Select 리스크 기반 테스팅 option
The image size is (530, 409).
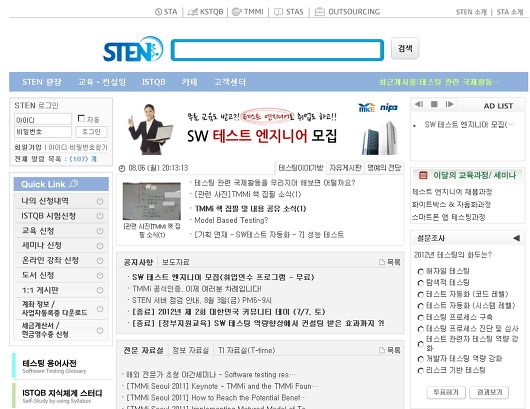click(x=420, y=370)
